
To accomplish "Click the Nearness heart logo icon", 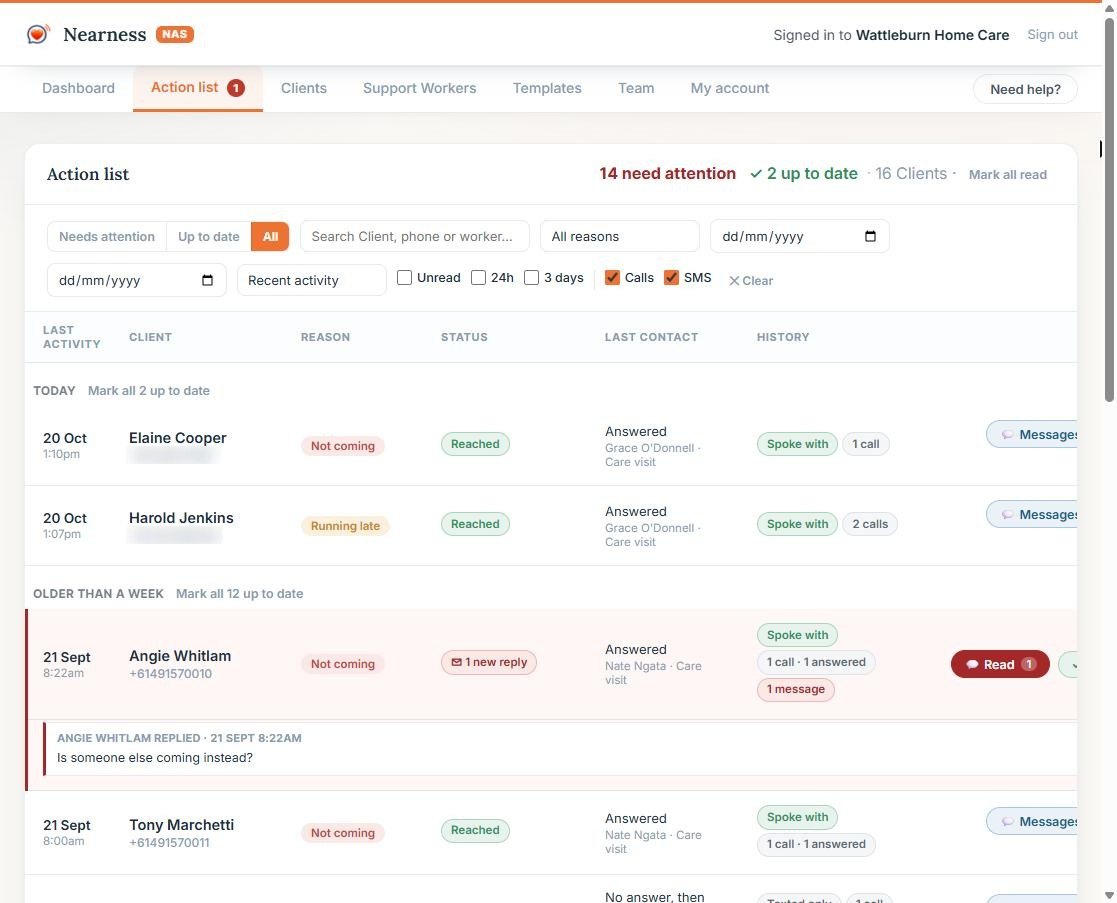I will point(38,34).
